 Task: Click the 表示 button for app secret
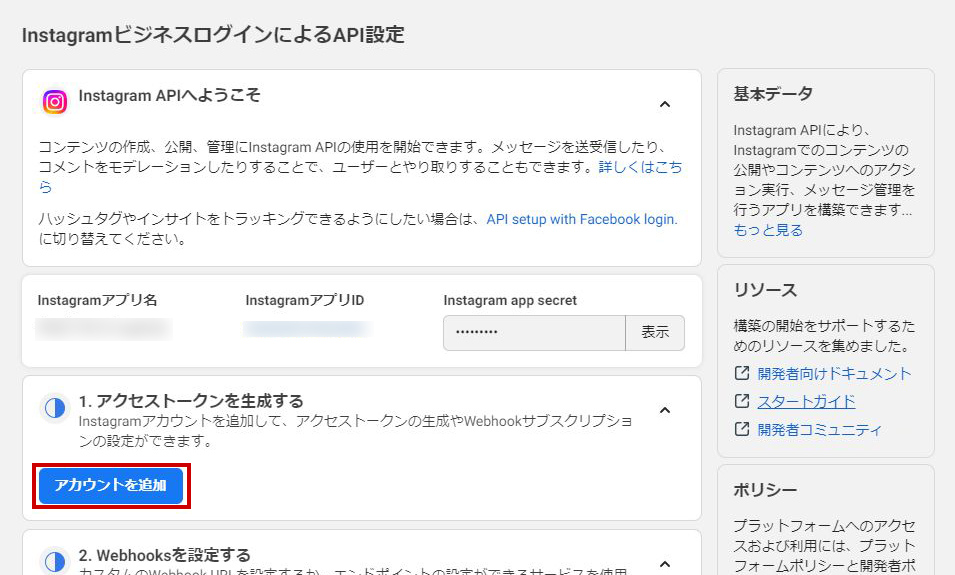(x=655, y=333)
